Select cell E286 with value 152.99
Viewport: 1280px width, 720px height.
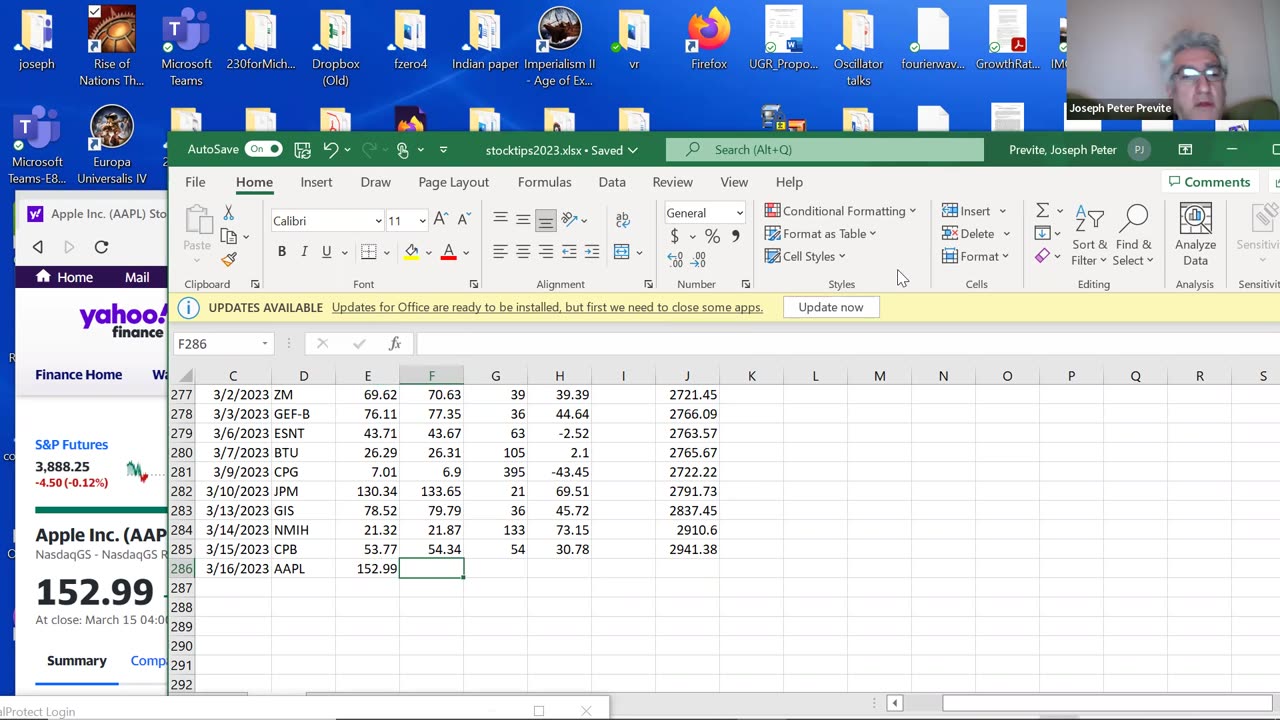coord(367,568)
